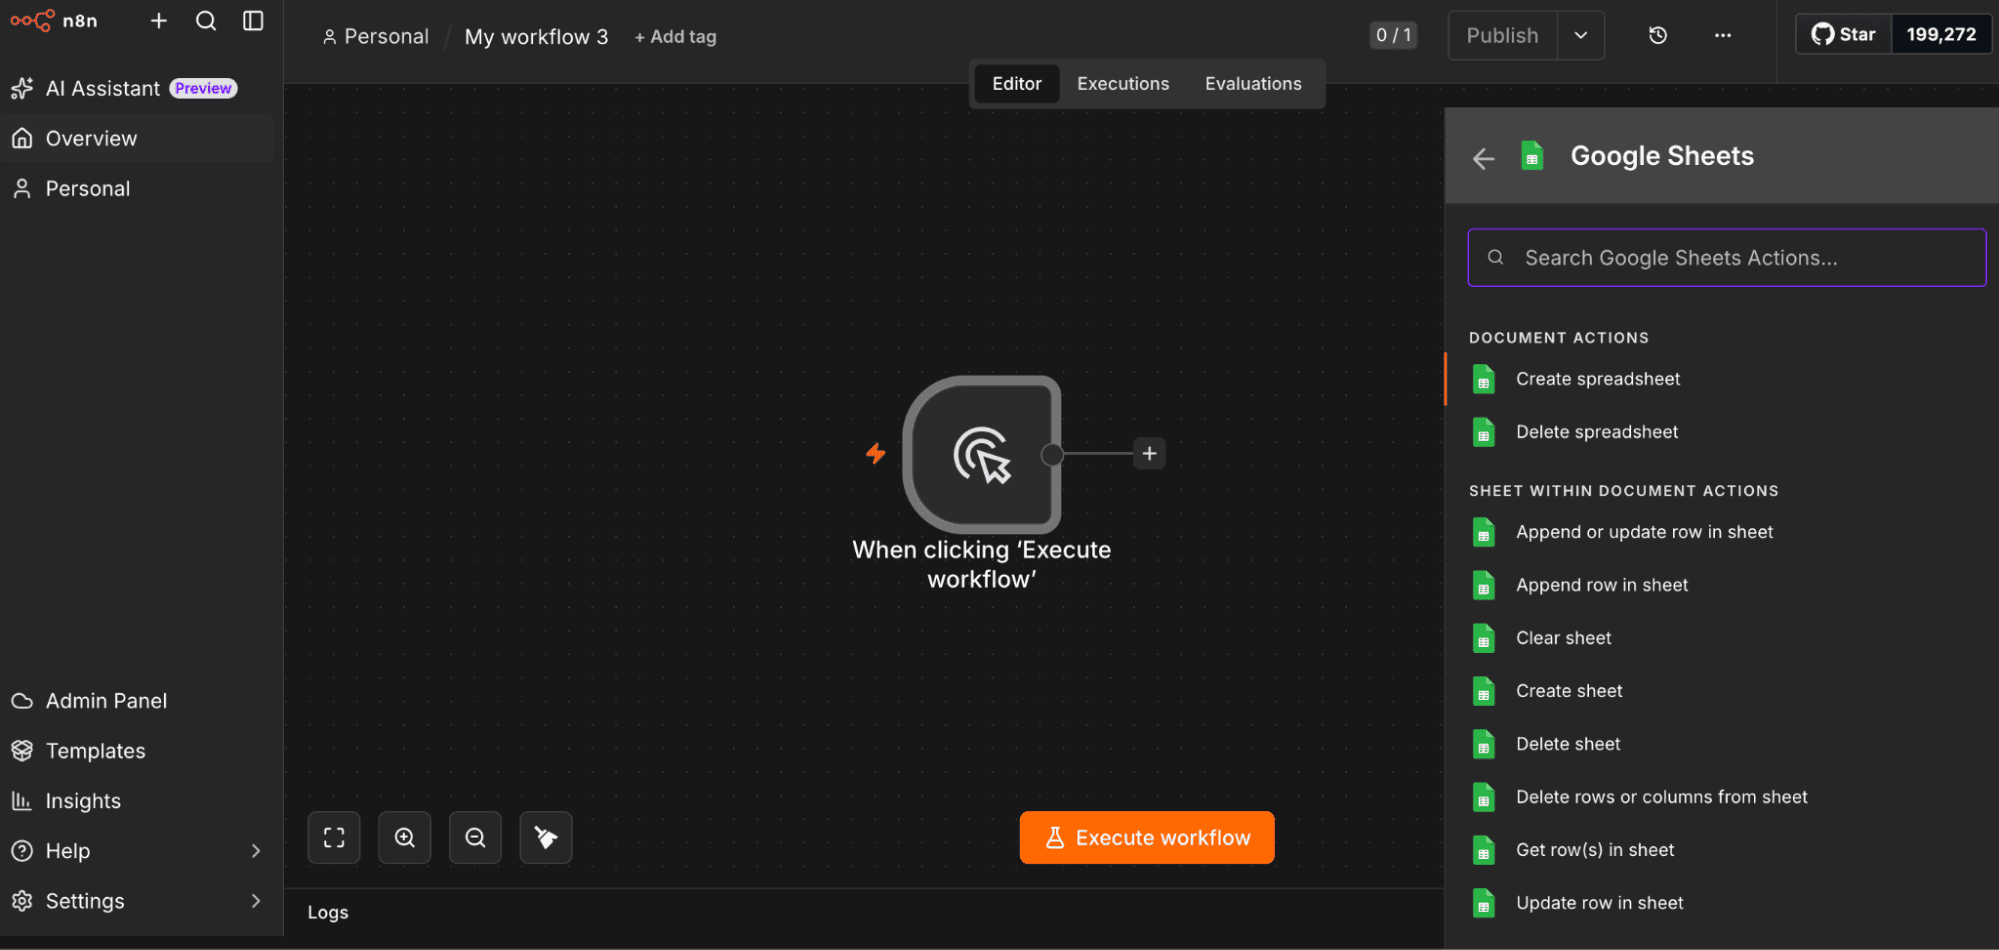Screen dimensions: 1999x950
Task: Open the Publish dropdown arrow
Action: pyautogui.click(x=1581, y=35)
